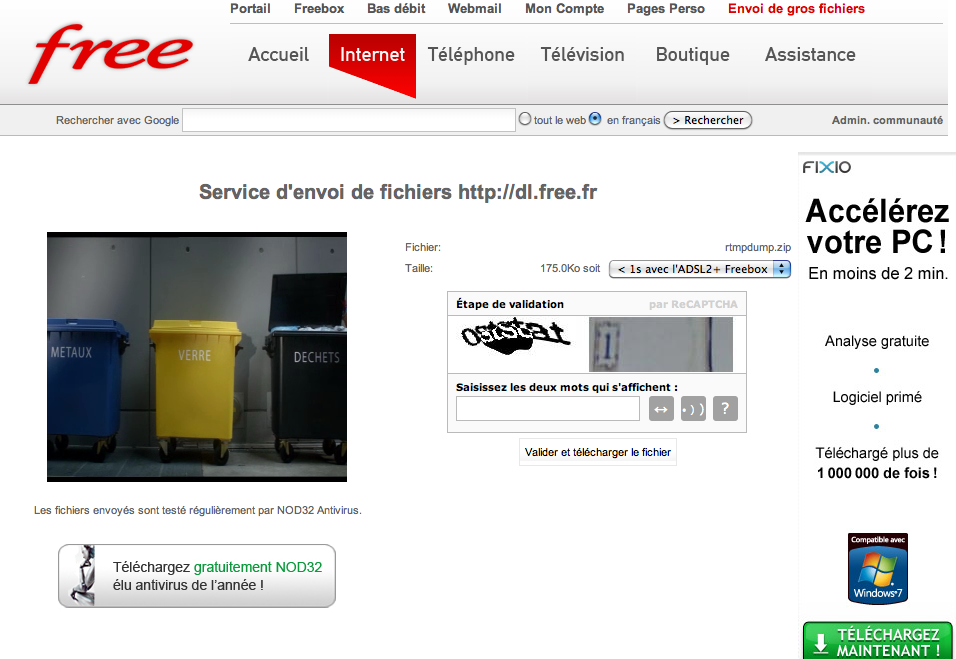Focus the Google search input field

349,120
